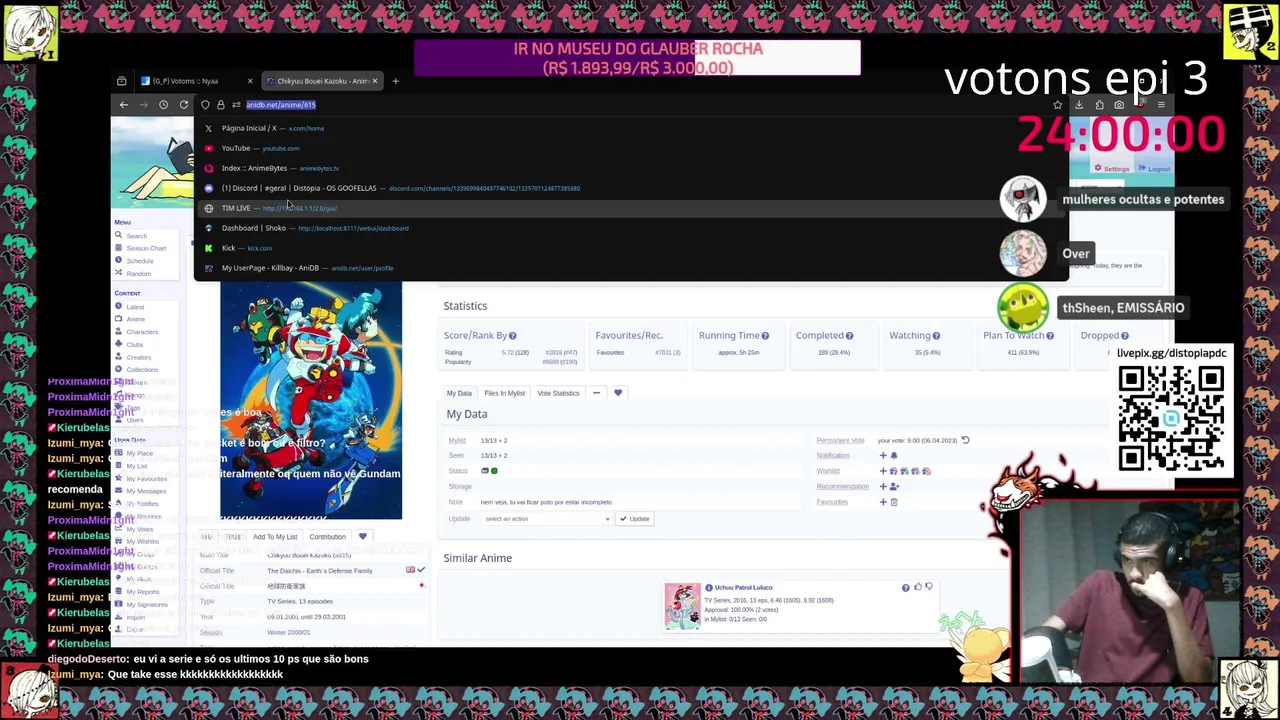Click the Update button
This screenshot has height=720, width=1280.
(x=634, y=519)
